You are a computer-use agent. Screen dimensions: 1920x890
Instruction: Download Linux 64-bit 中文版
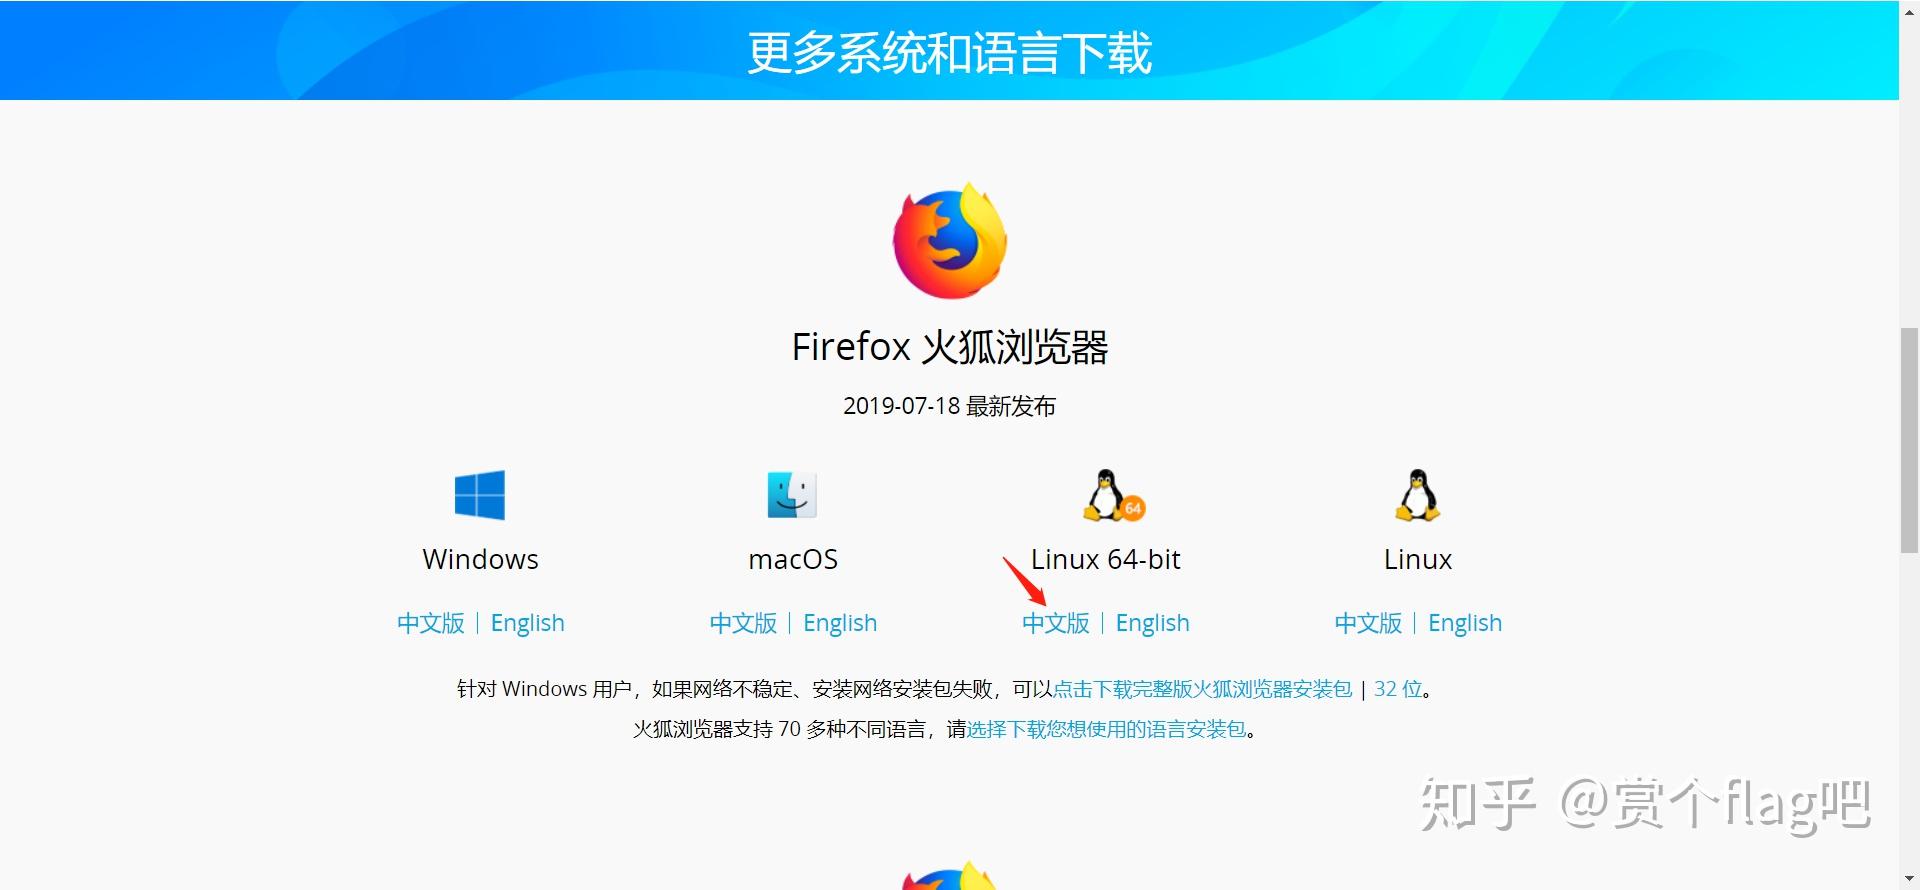click(1056, 623)
